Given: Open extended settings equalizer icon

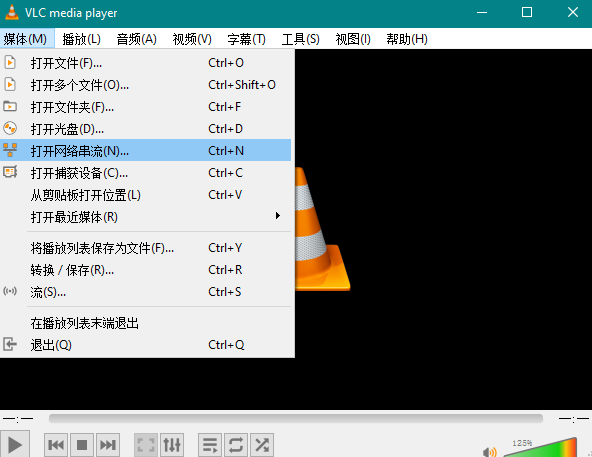Looking at the screenshot, I should 172,445.
